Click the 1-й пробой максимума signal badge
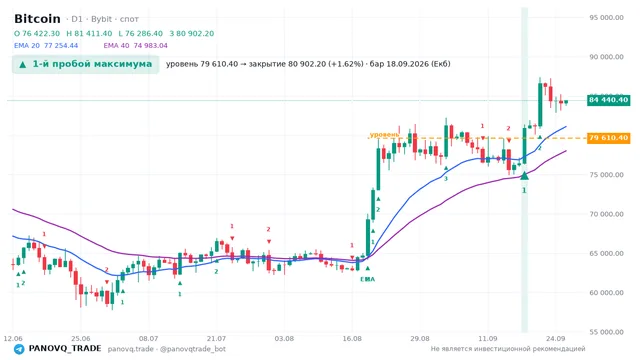This screenshot has width=640, height=360. click(85, 64)
